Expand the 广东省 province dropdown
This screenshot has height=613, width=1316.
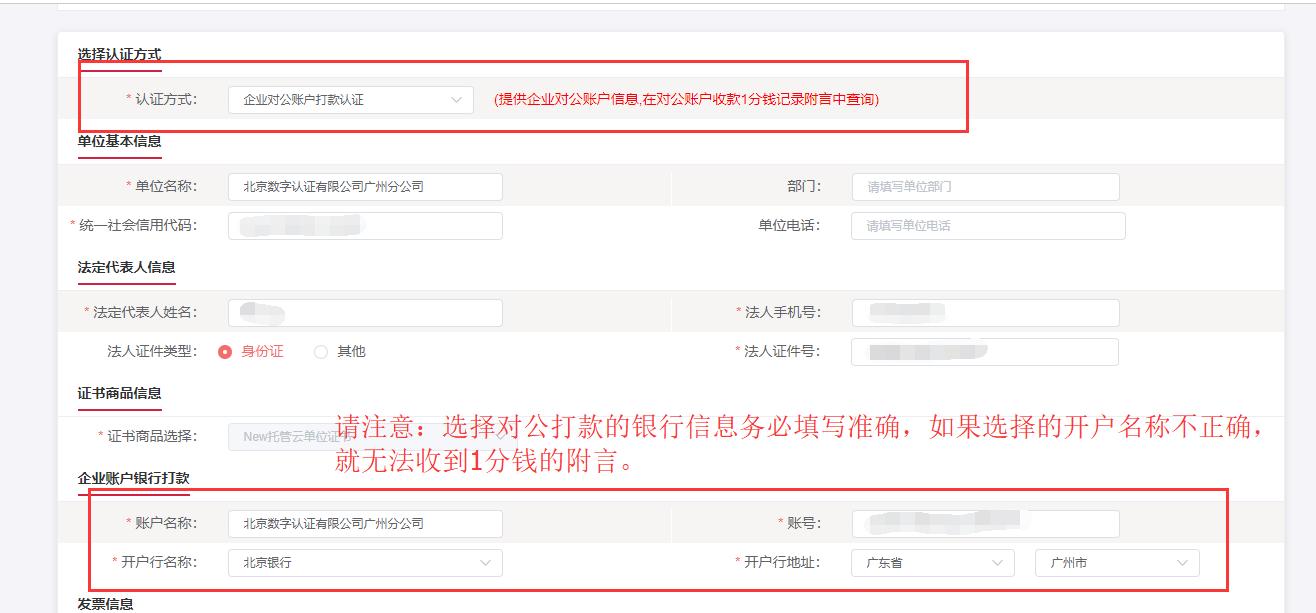click(x=997, y=563)
